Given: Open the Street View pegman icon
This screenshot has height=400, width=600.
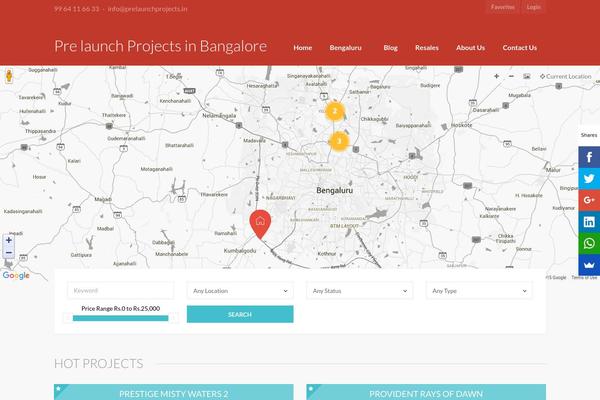Looking at the screenshot, I should click(x=9, y=76).
